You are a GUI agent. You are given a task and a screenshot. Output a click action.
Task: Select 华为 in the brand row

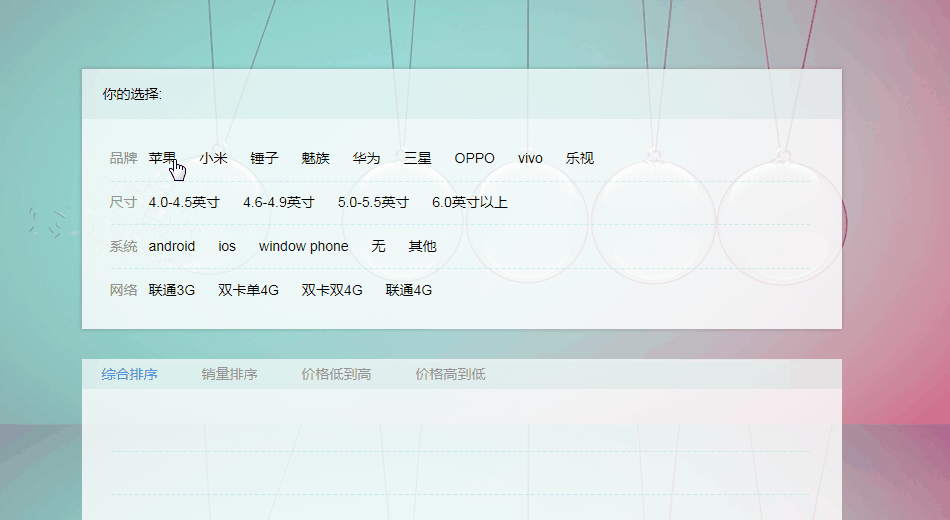click(367, 158)
